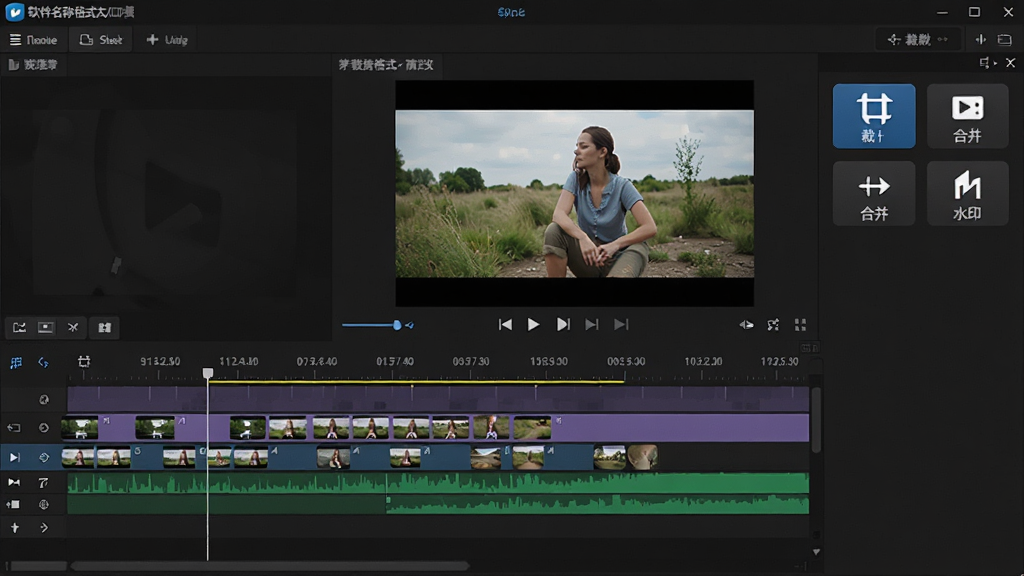
Task: Select the preview panel tab above the video
Action: (386, 65)
